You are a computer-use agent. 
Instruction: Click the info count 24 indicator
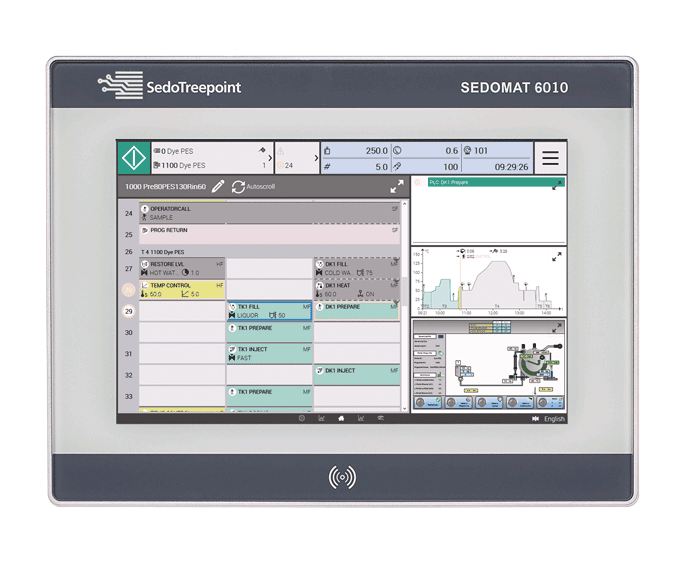click(x=285, y=165)
